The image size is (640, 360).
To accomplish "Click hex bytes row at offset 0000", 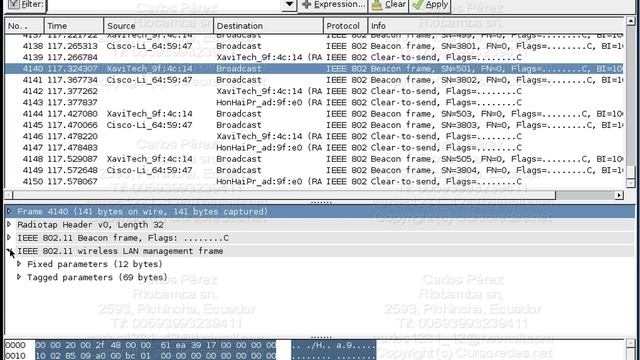I will 156,345.
